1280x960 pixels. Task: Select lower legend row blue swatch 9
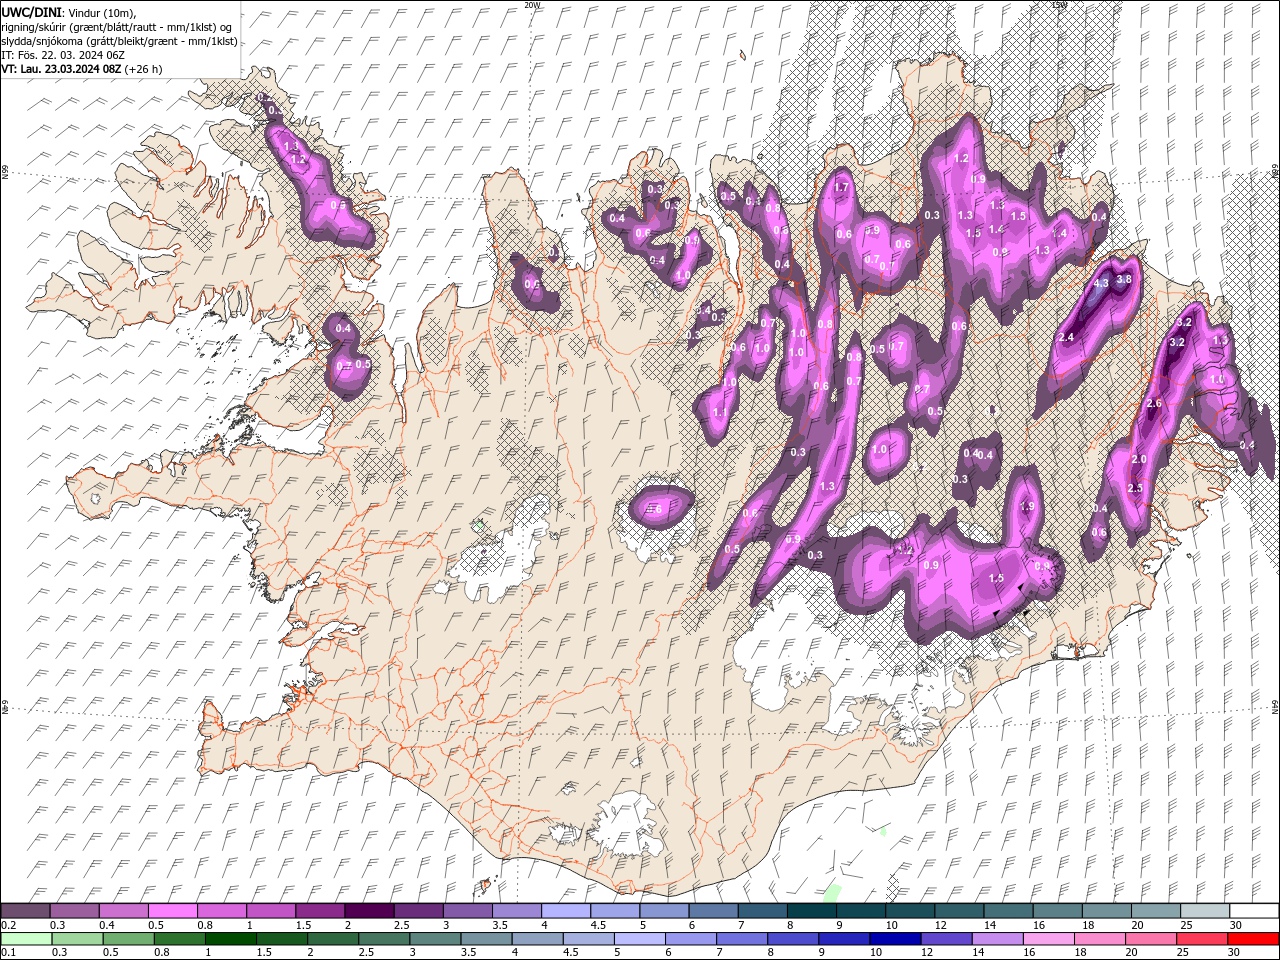coord(844,939)
